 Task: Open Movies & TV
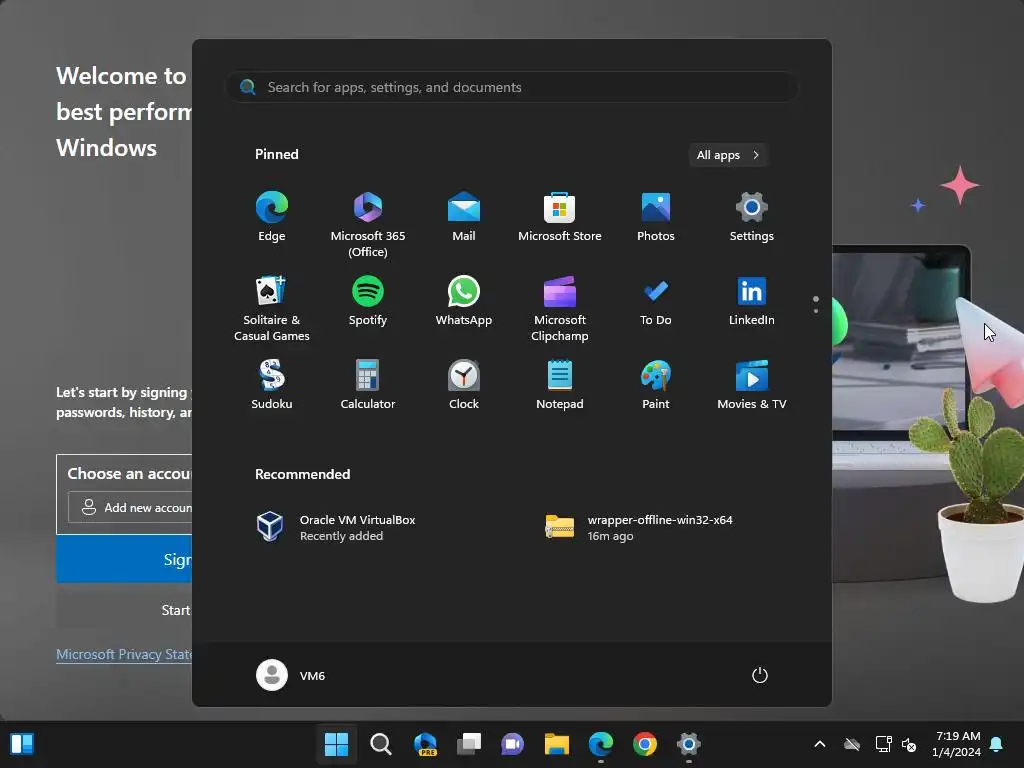(x=752, y=385)
